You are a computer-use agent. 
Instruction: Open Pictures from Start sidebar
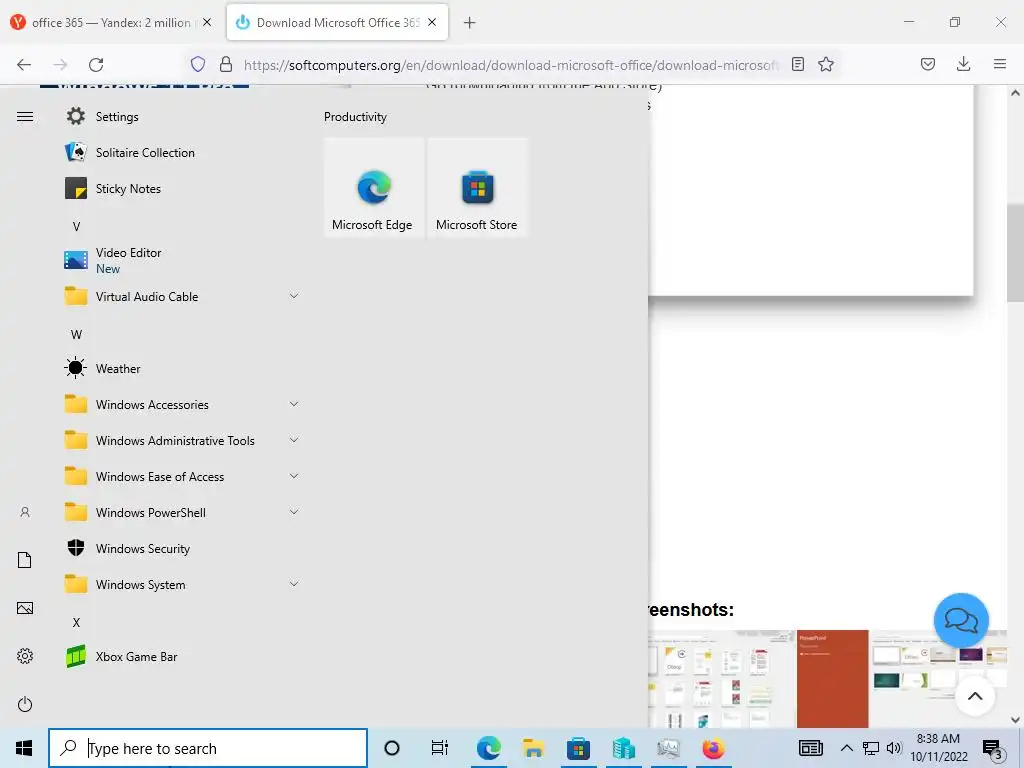point(25,608)
